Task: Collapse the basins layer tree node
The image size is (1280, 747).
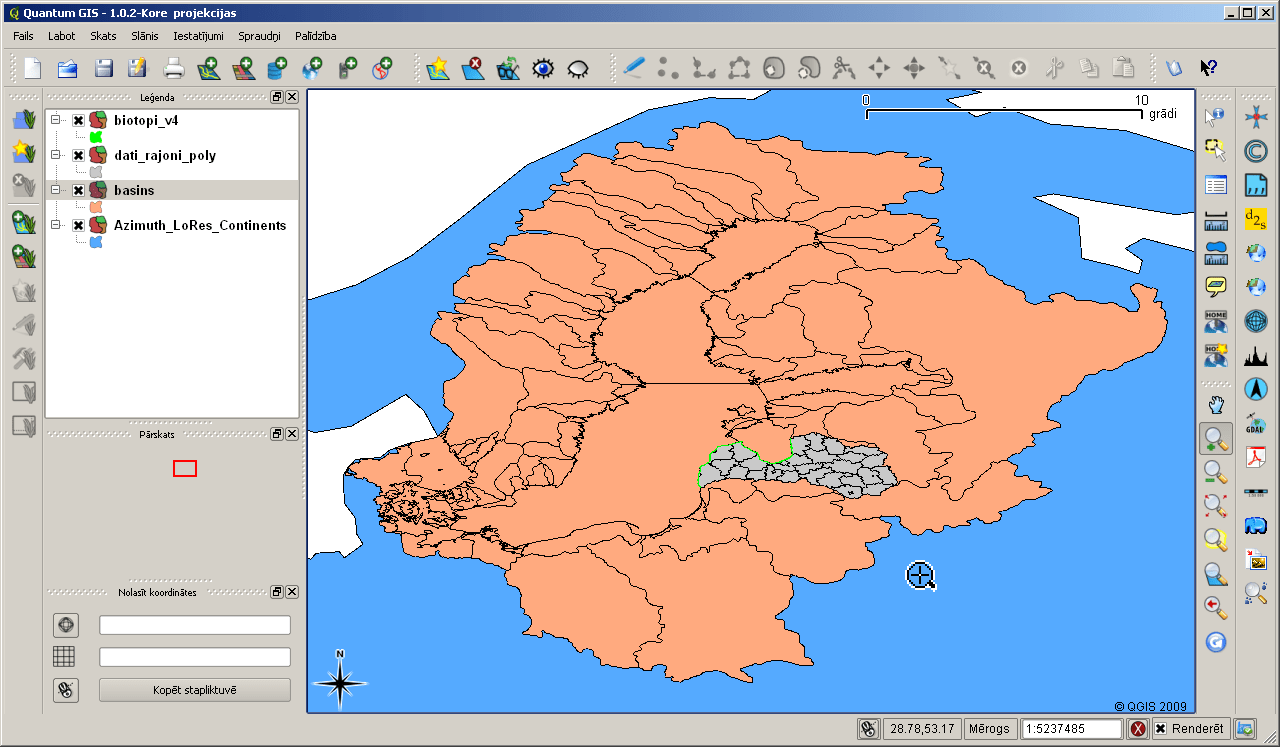Action: [56, 190]
